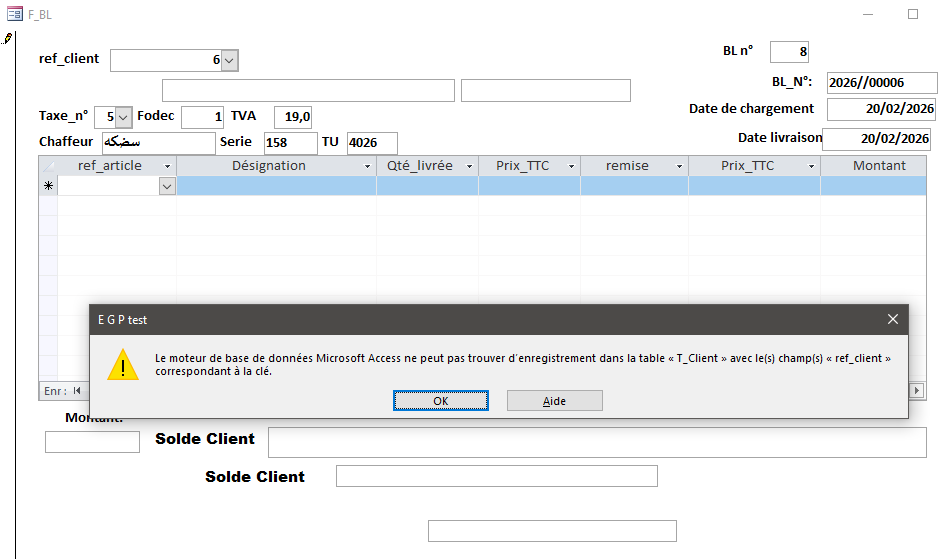Go to first record in Enr navigator
This screenshot has width=951, height=559.
coord(77,390)
